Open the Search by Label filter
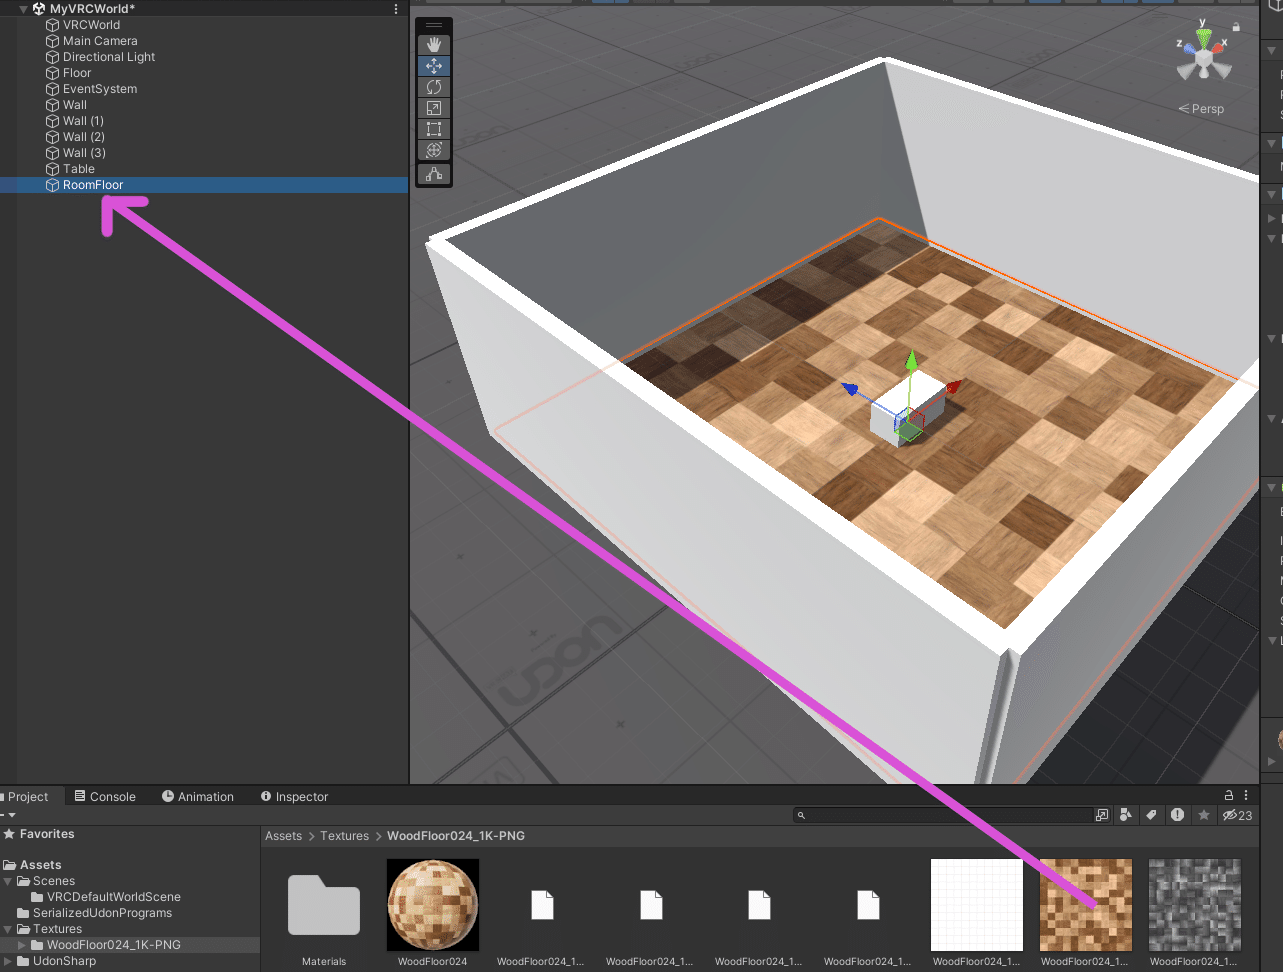 point(1152,815)
